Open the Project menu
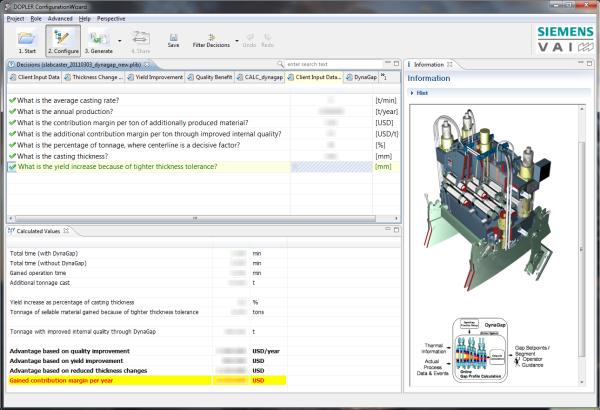The width and height of the screenshot is (600, 410). (x=15, y=19)
